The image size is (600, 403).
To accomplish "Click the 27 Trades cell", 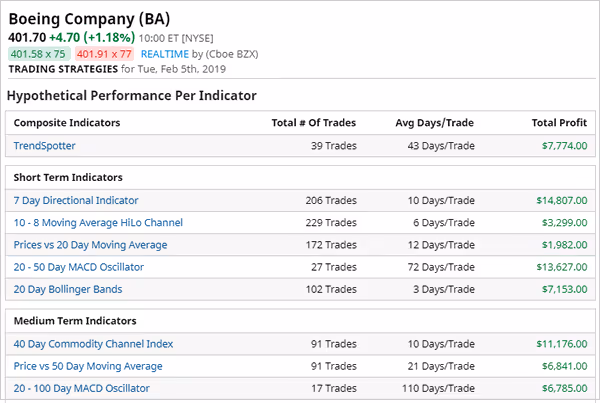I will point(334,267).
